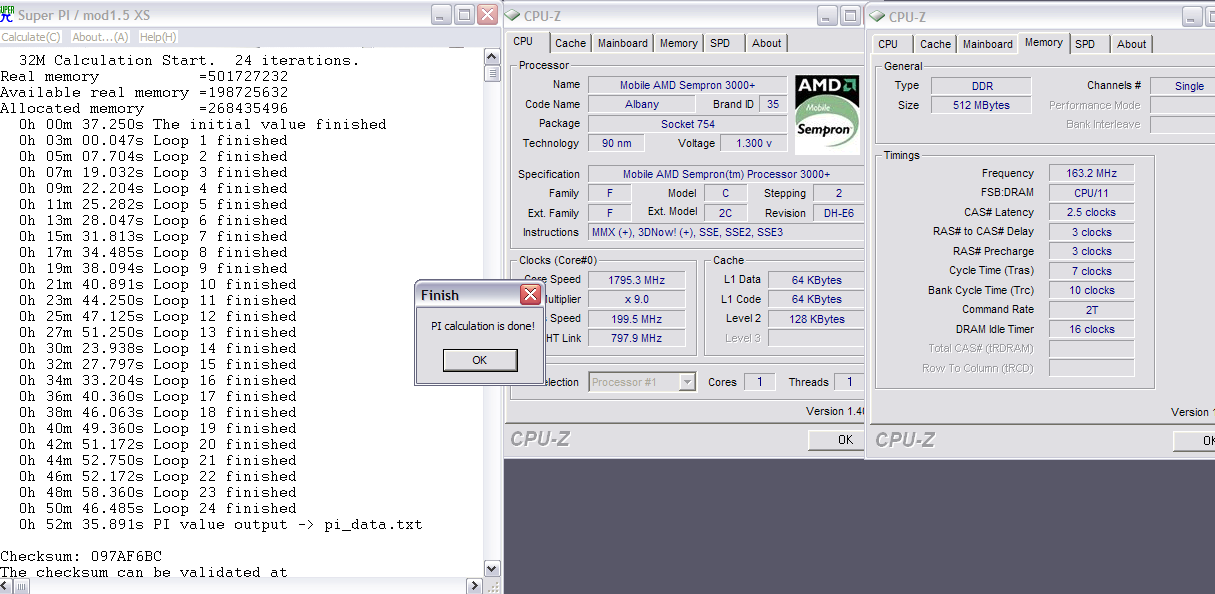This screenshot has height=594, width=1215.
Task: Click the CPU-Z icon in the Memory window title bar
Action: coord(878,16)
